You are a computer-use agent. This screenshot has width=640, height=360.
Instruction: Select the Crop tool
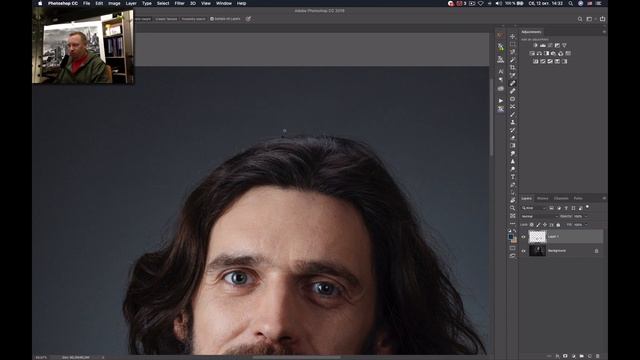point(513,67)
